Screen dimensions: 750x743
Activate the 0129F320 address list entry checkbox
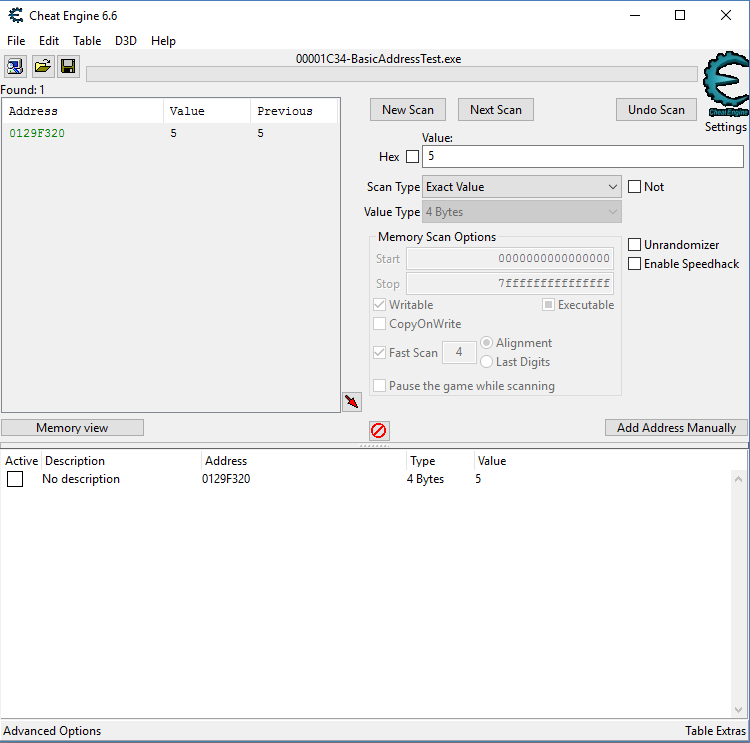[15, 479]
